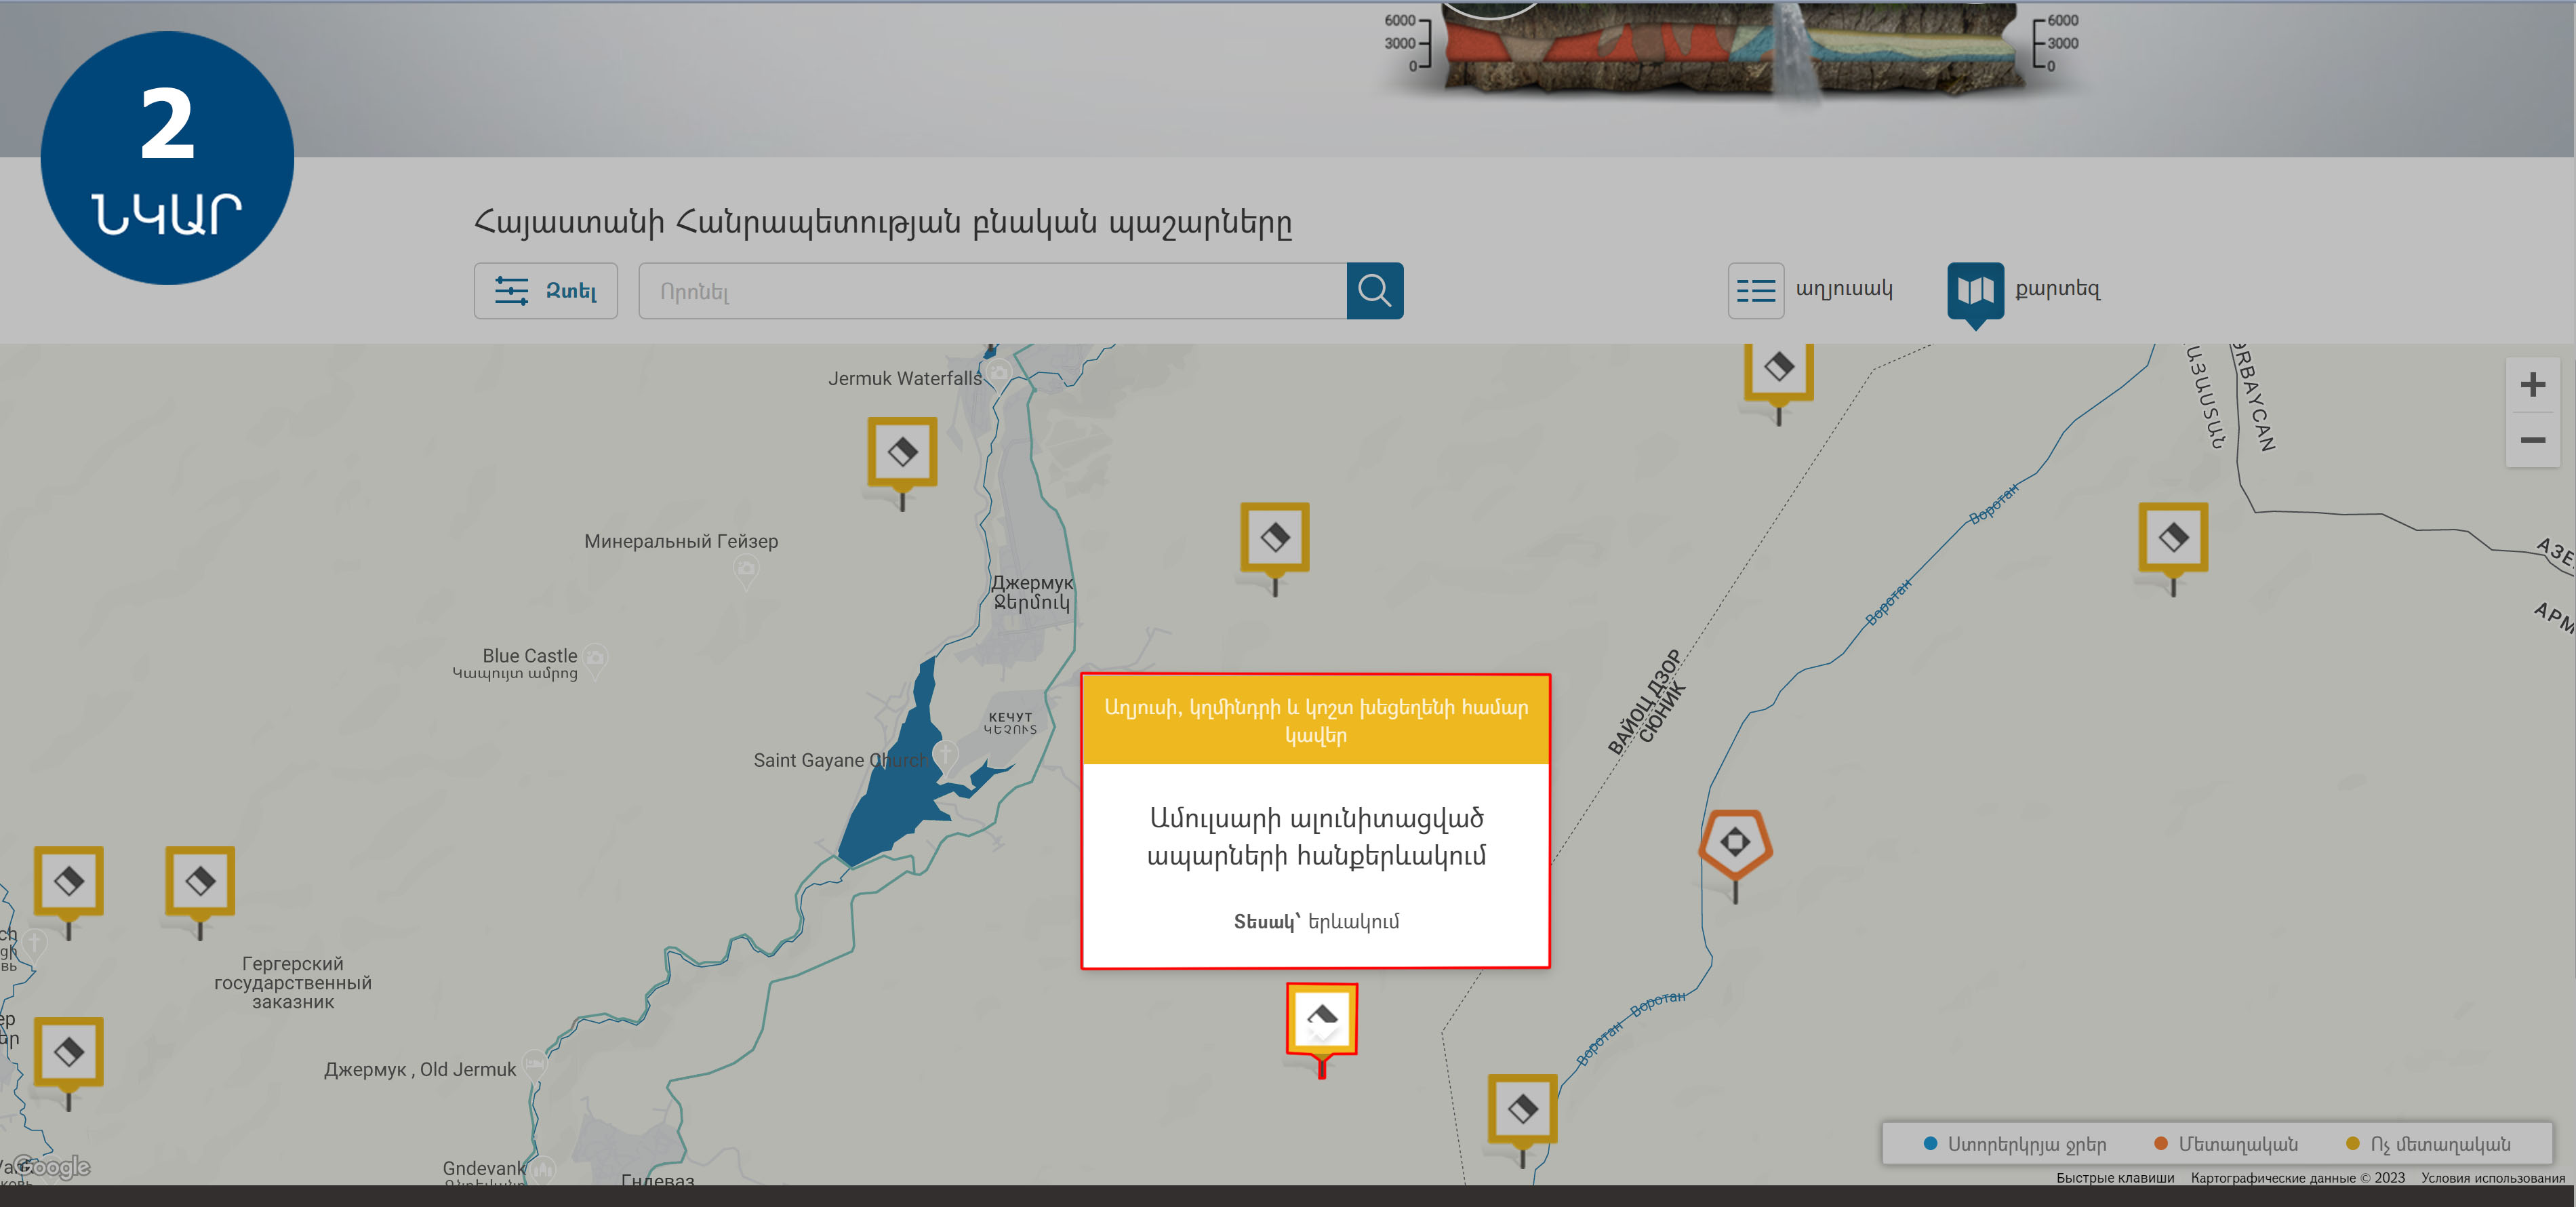Zoom out the map with minus
Viewport: 2576px width, 1207px height.
pyautogui.click(x=2532, y=440)
